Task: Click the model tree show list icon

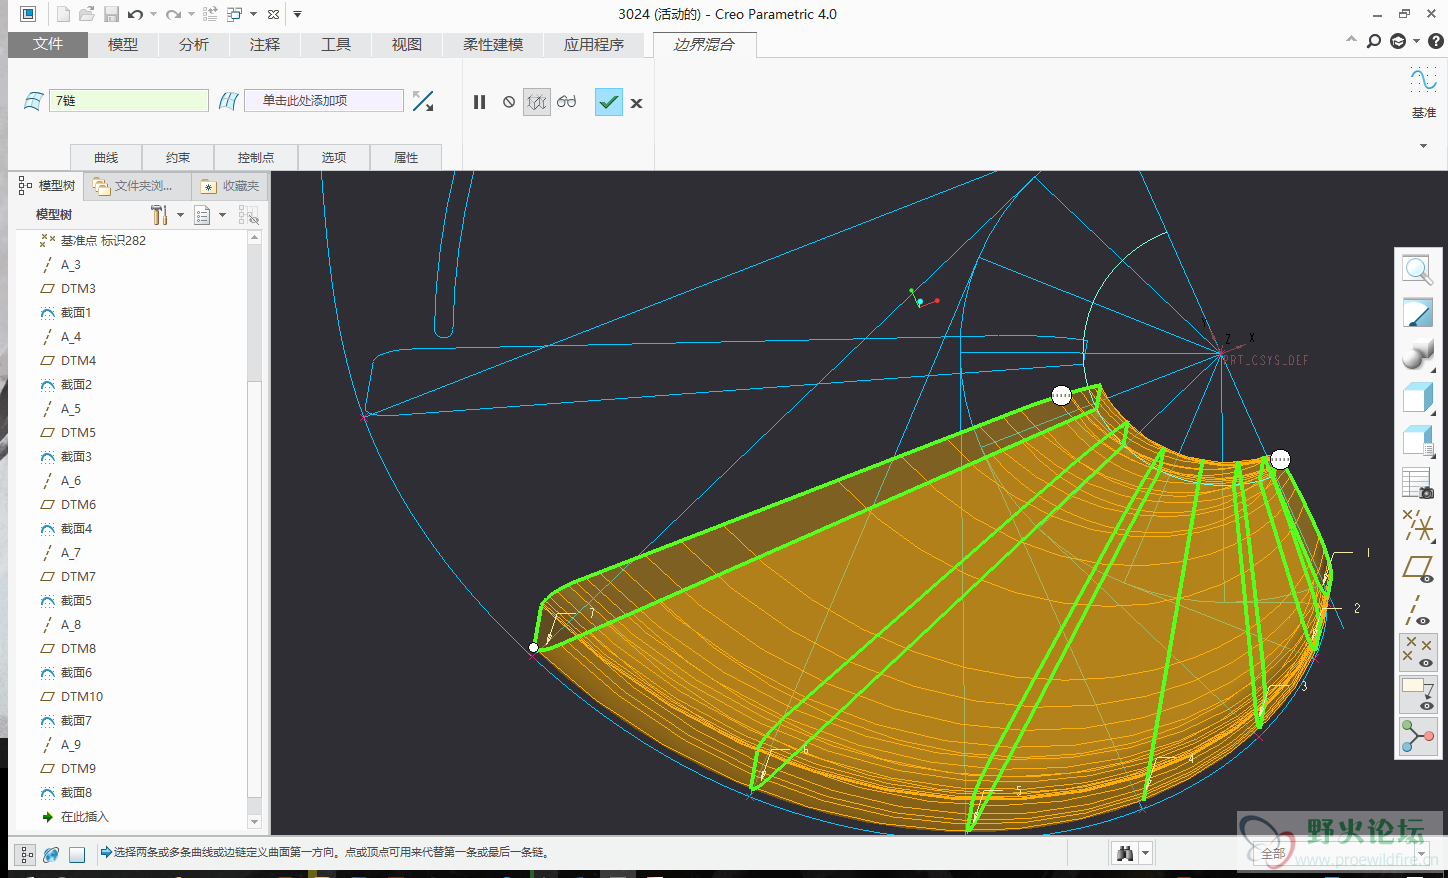Action: (202, 215)
